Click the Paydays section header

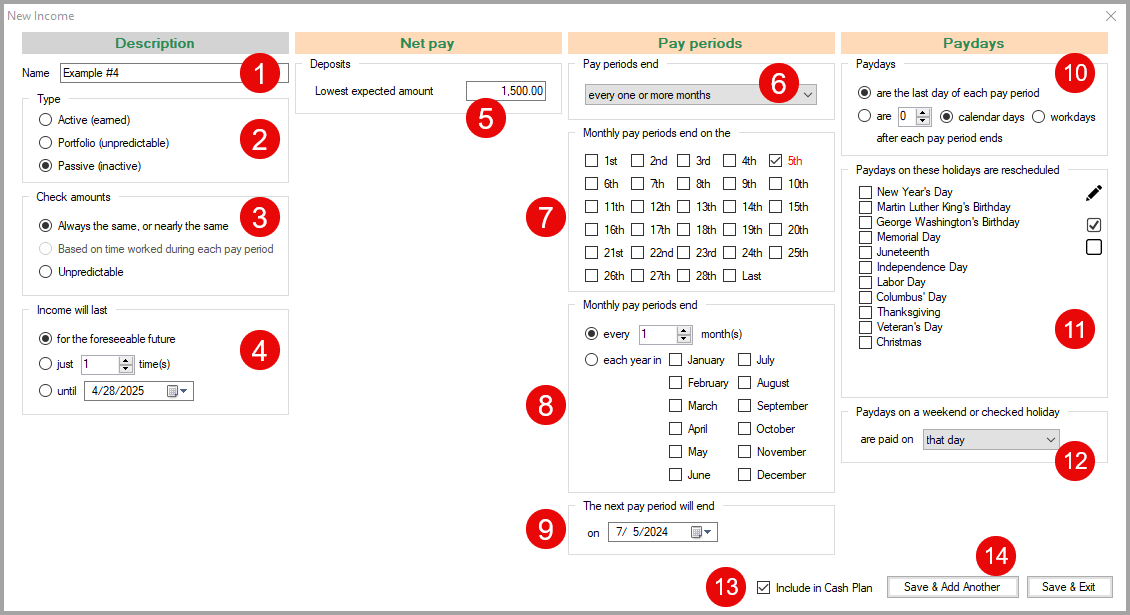click(974, 43)
